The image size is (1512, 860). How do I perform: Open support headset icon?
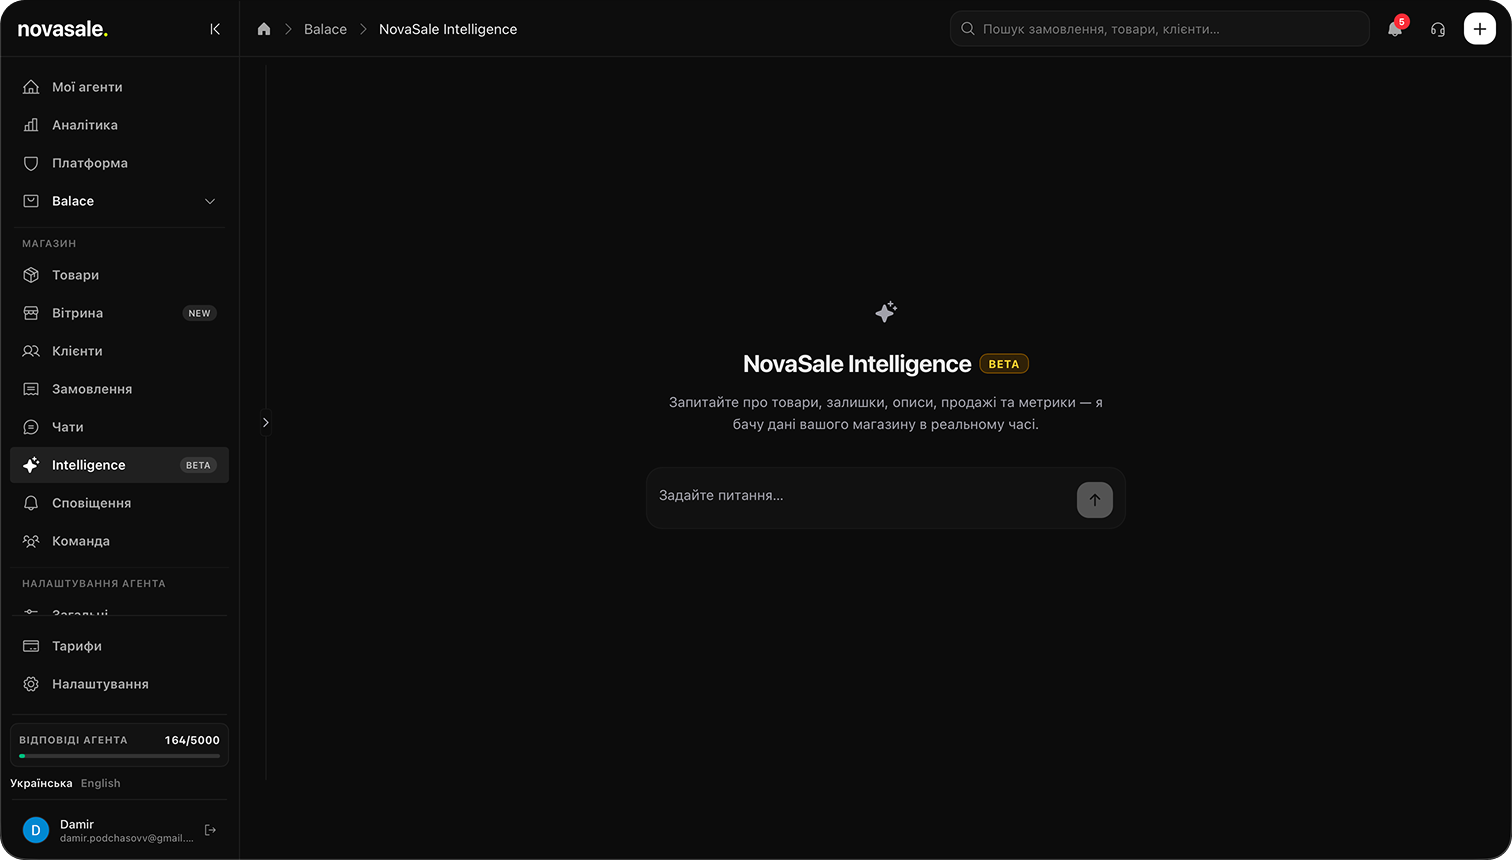click(1438, 29)
